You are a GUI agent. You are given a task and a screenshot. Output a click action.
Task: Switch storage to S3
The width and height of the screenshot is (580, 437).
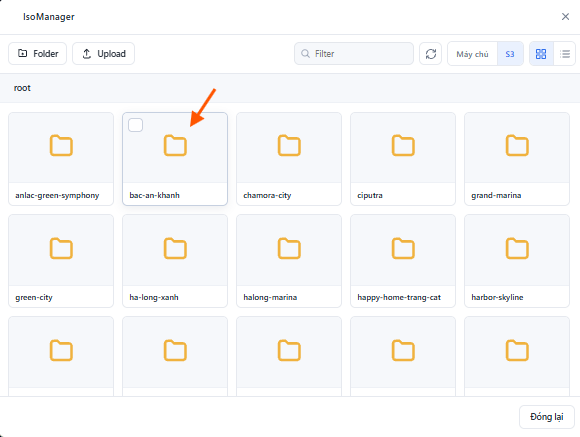click(x=510, y=54)
